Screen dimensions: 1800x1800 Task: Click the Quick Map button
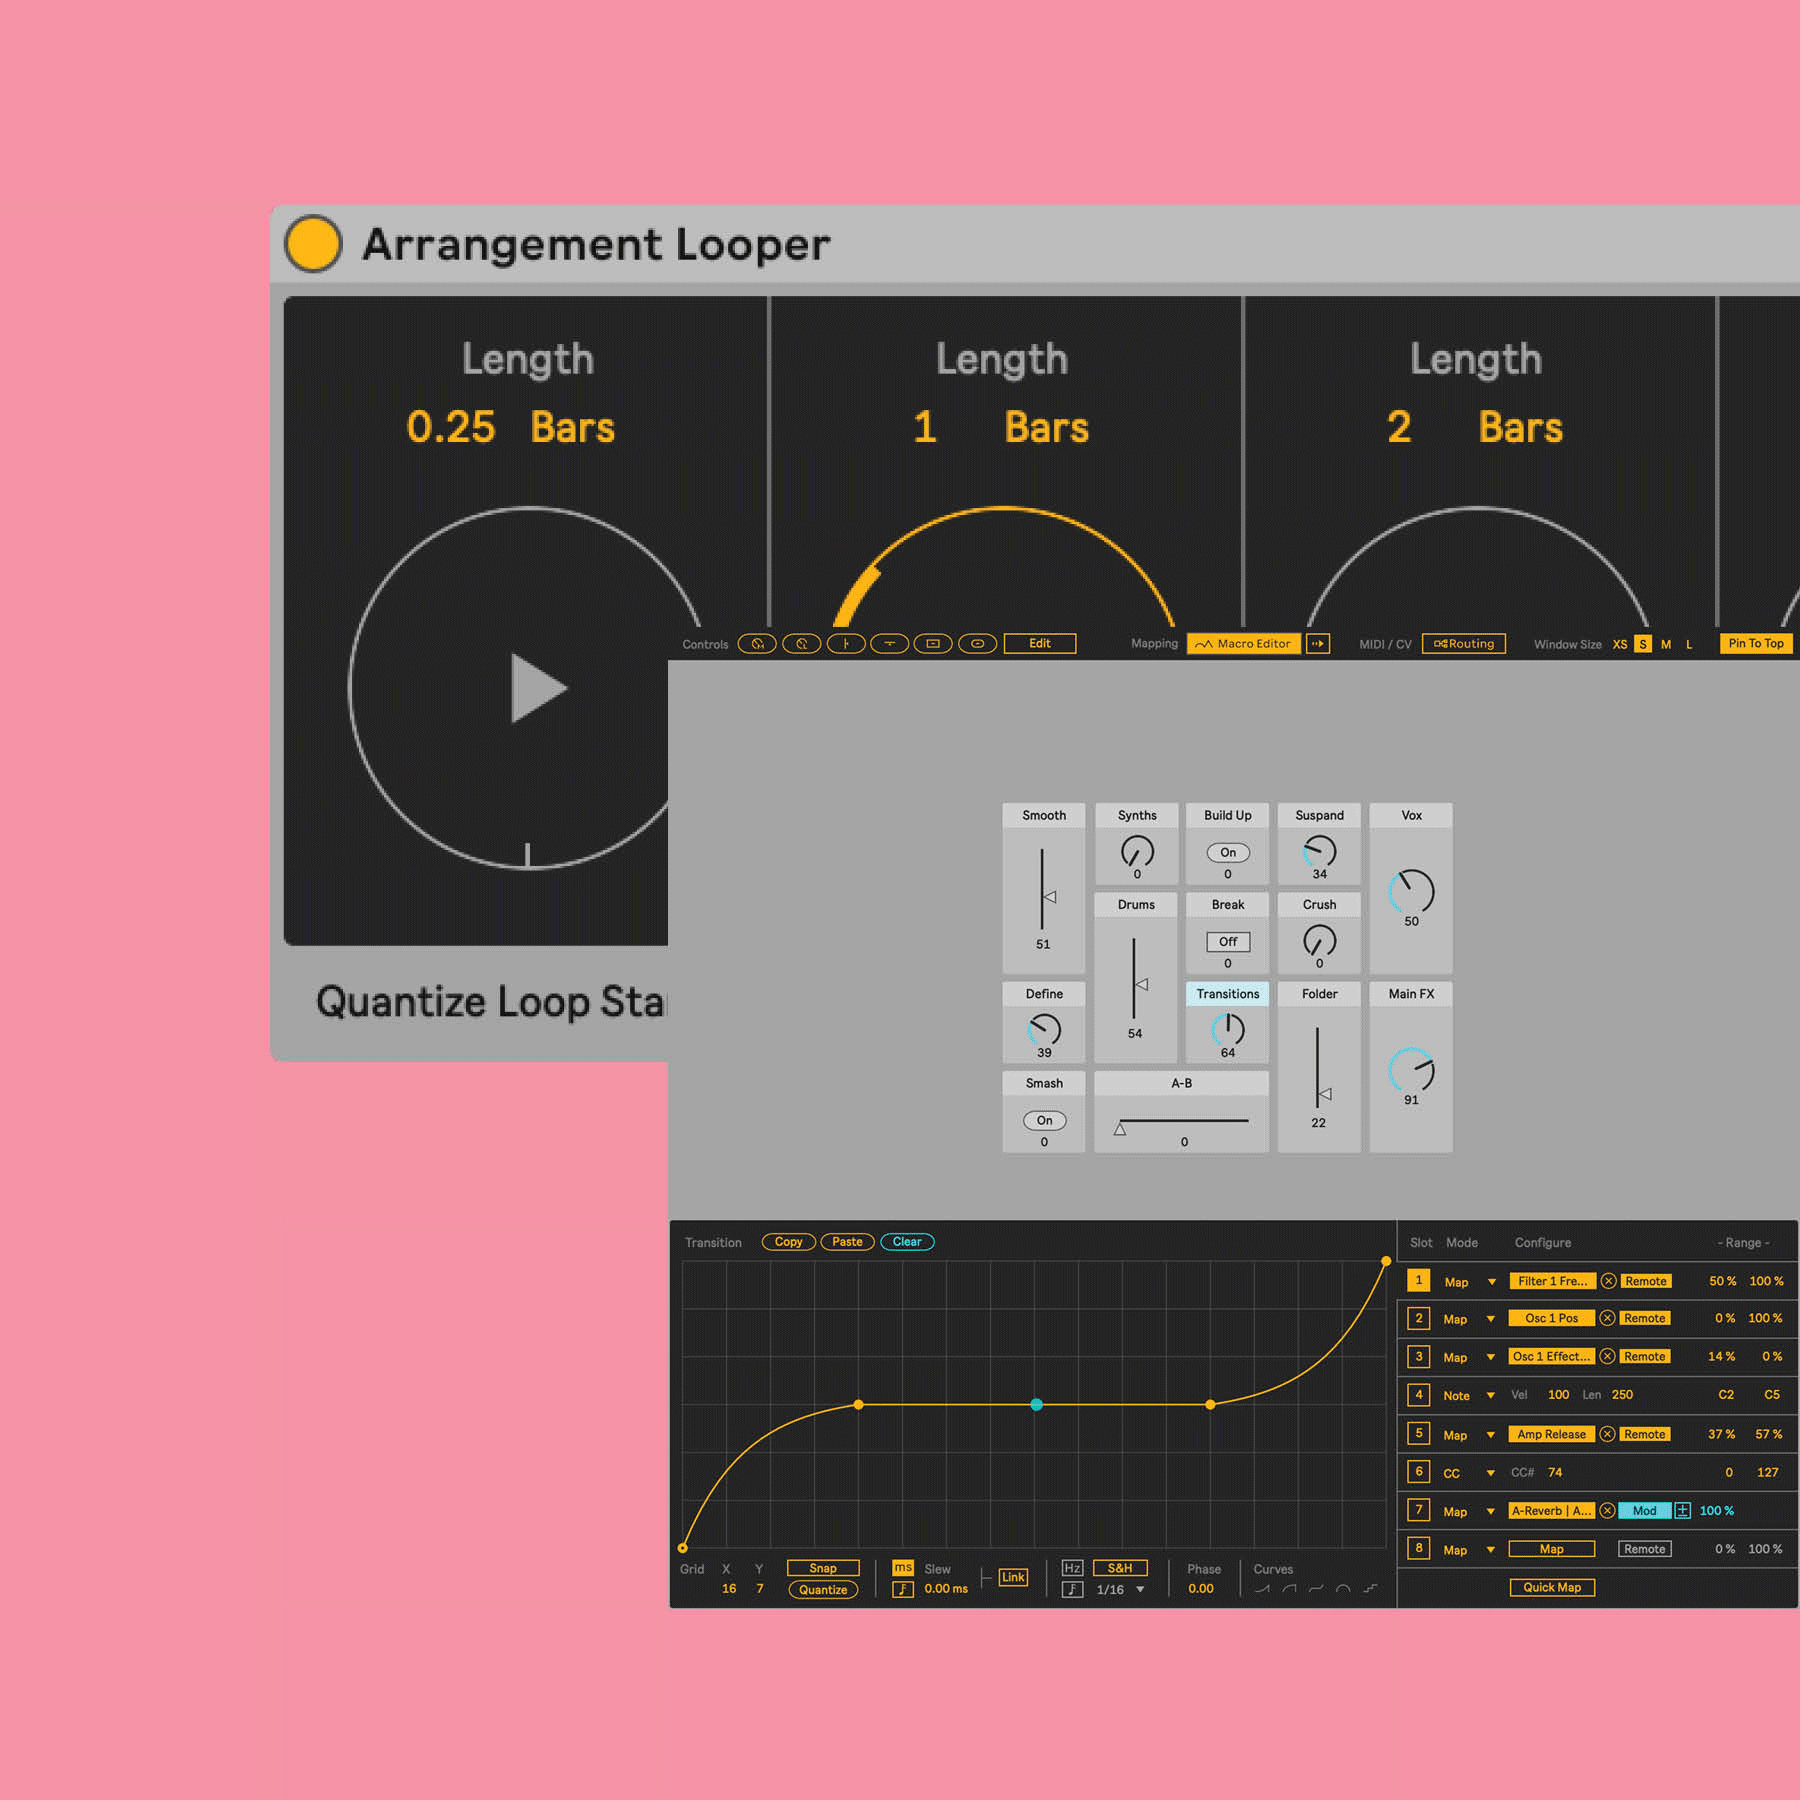[x=1551, y=1587]
